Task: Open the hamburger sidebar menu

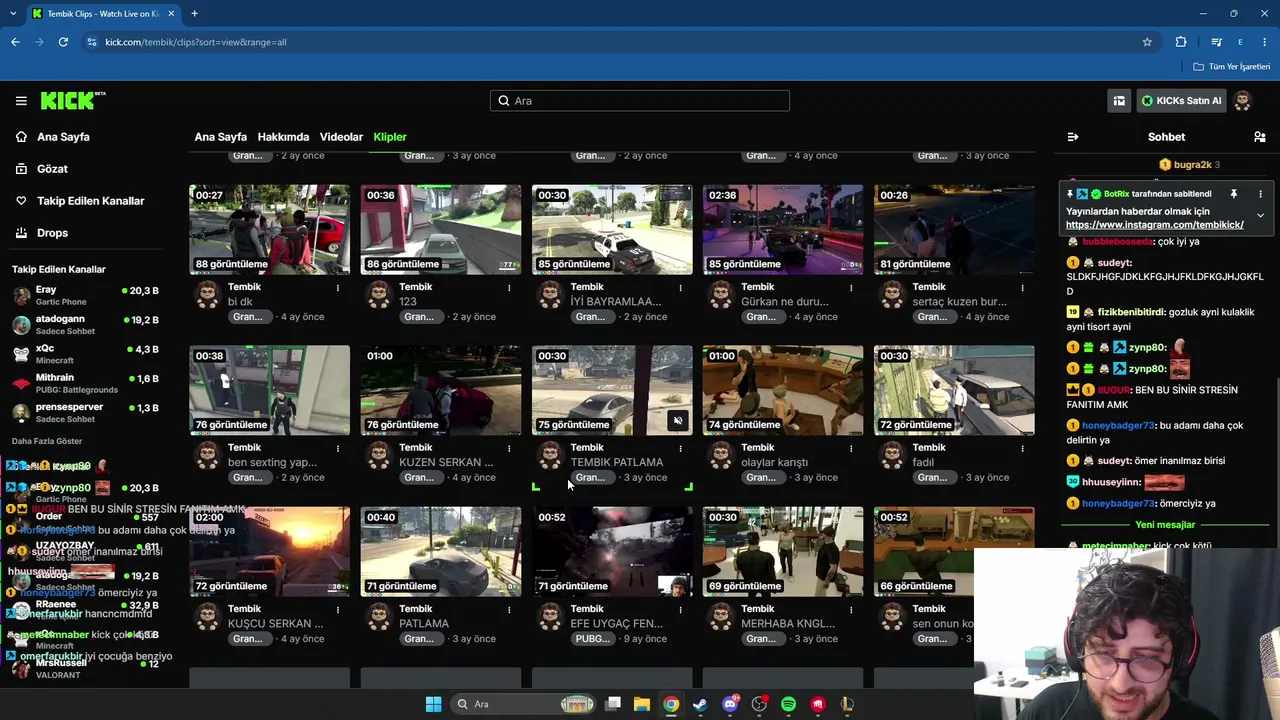Action: tap(21, 101)
